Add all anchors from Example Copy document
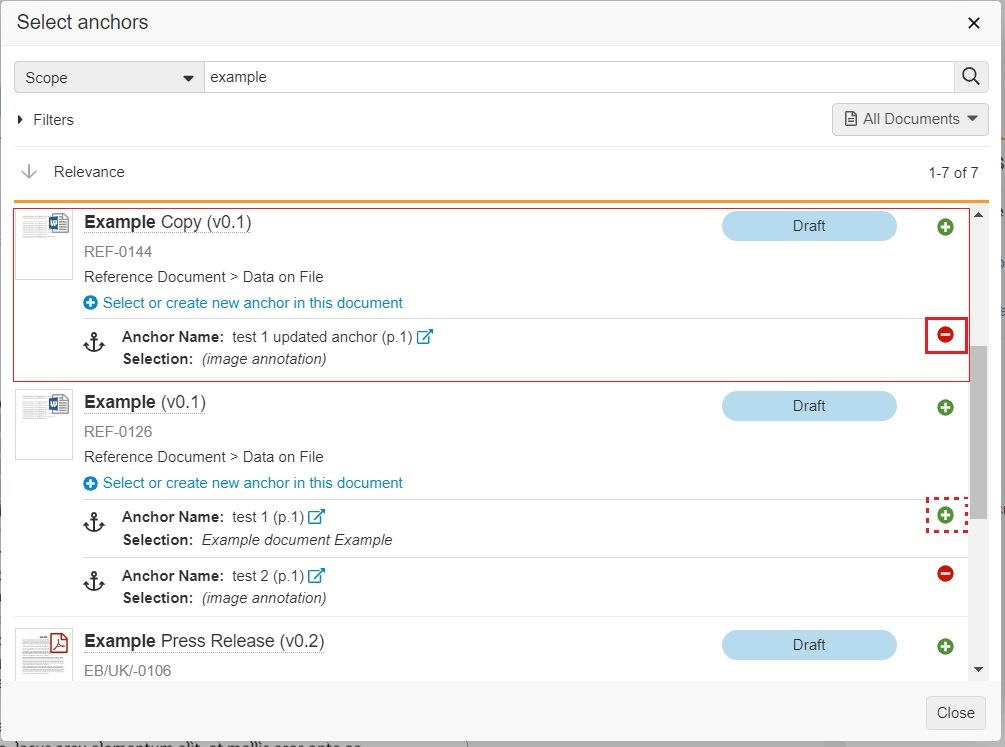 (x=945, y=227)
